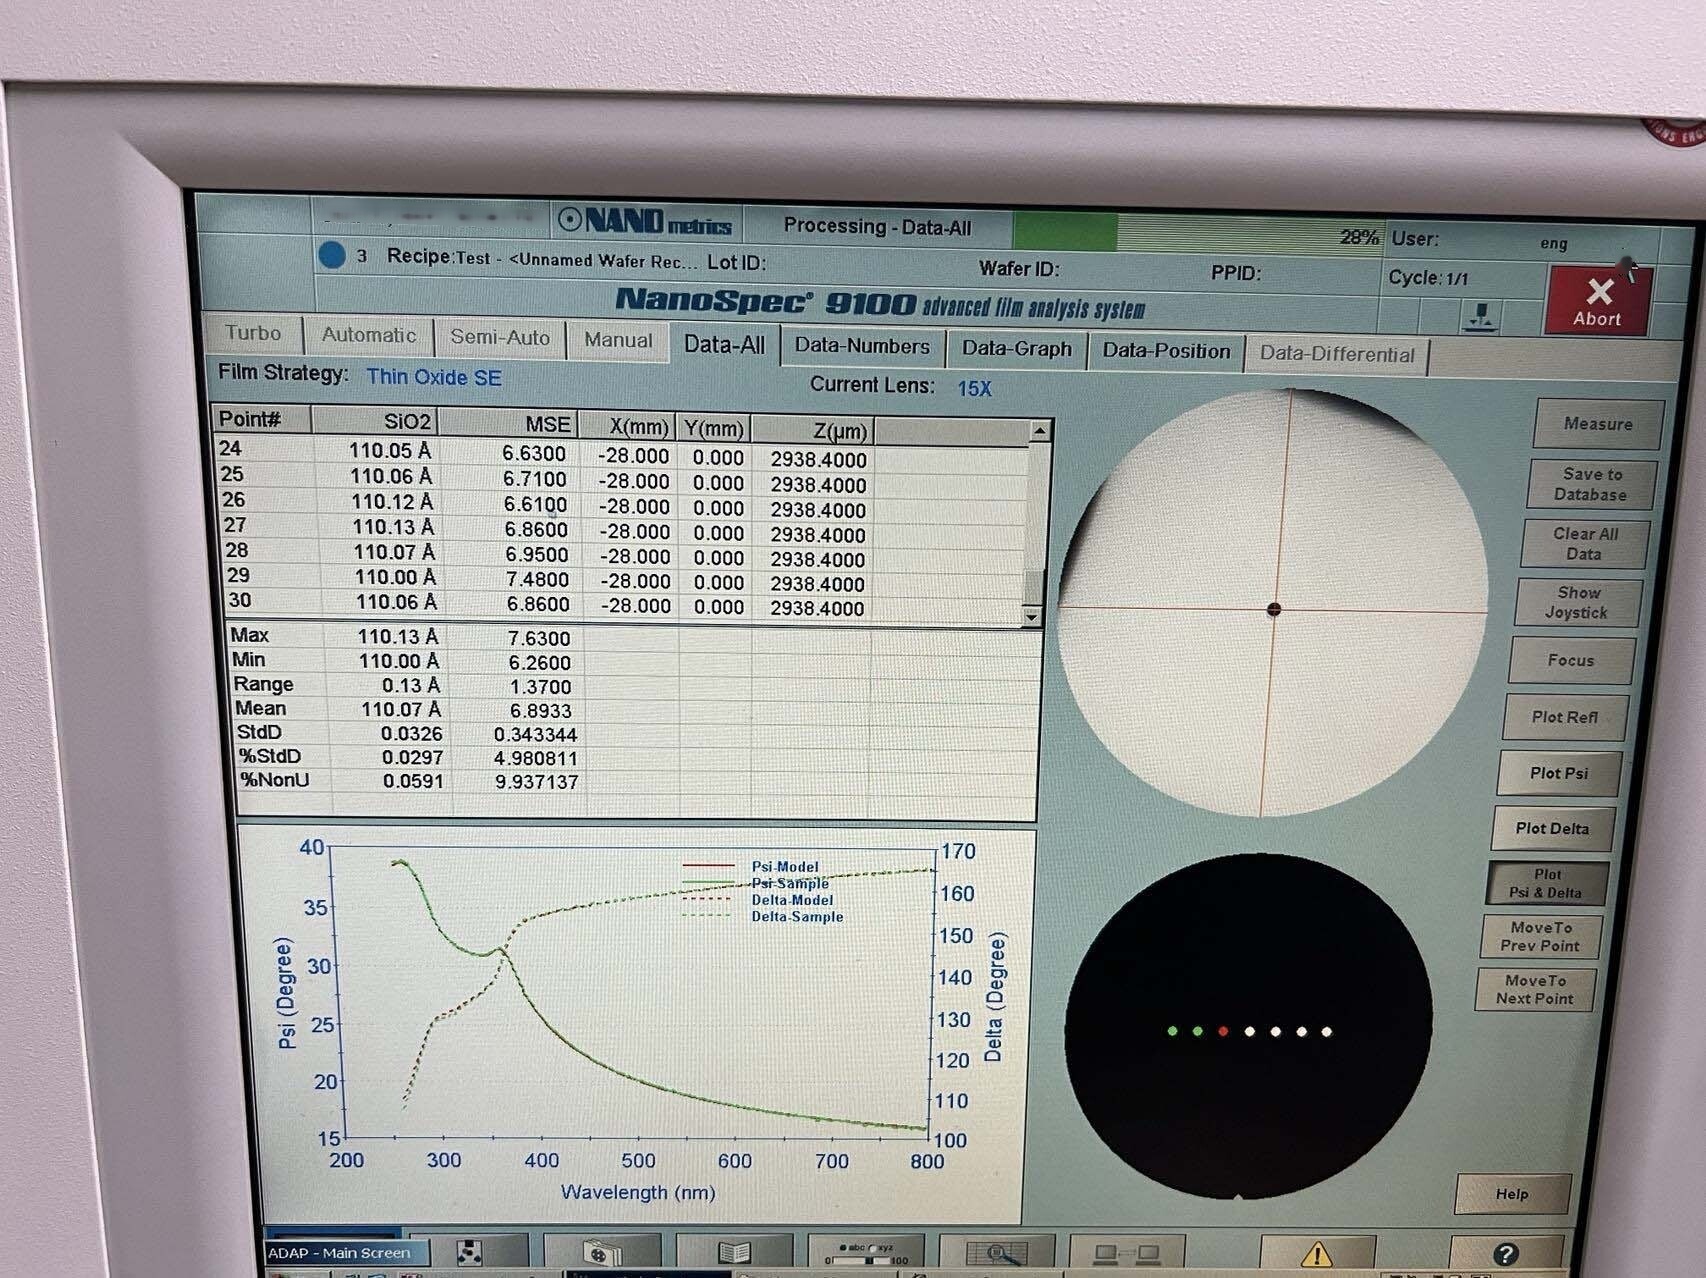This screenshot has width=1706, height=1278.
Task: Click the MSE column header
Action: 508,424
